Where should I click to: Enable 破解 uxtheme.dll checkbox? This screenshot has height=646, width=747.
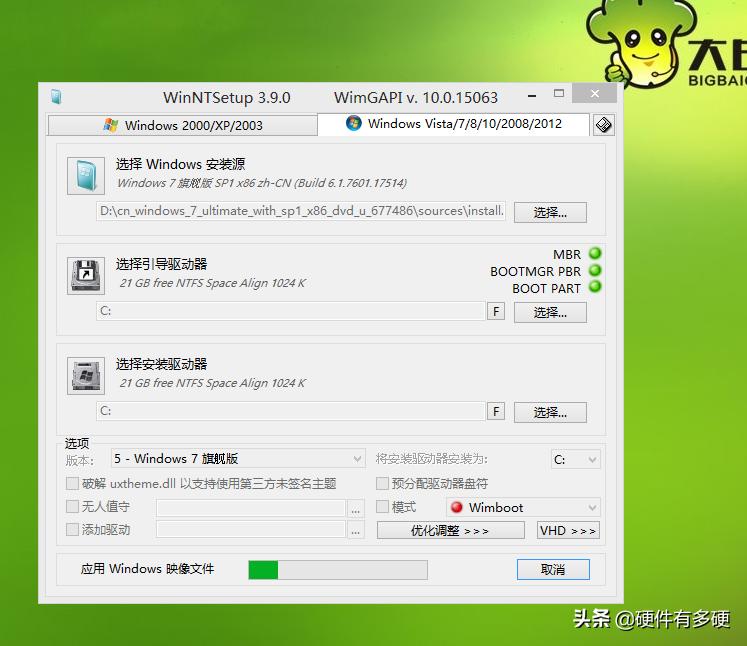pos(72,484)
